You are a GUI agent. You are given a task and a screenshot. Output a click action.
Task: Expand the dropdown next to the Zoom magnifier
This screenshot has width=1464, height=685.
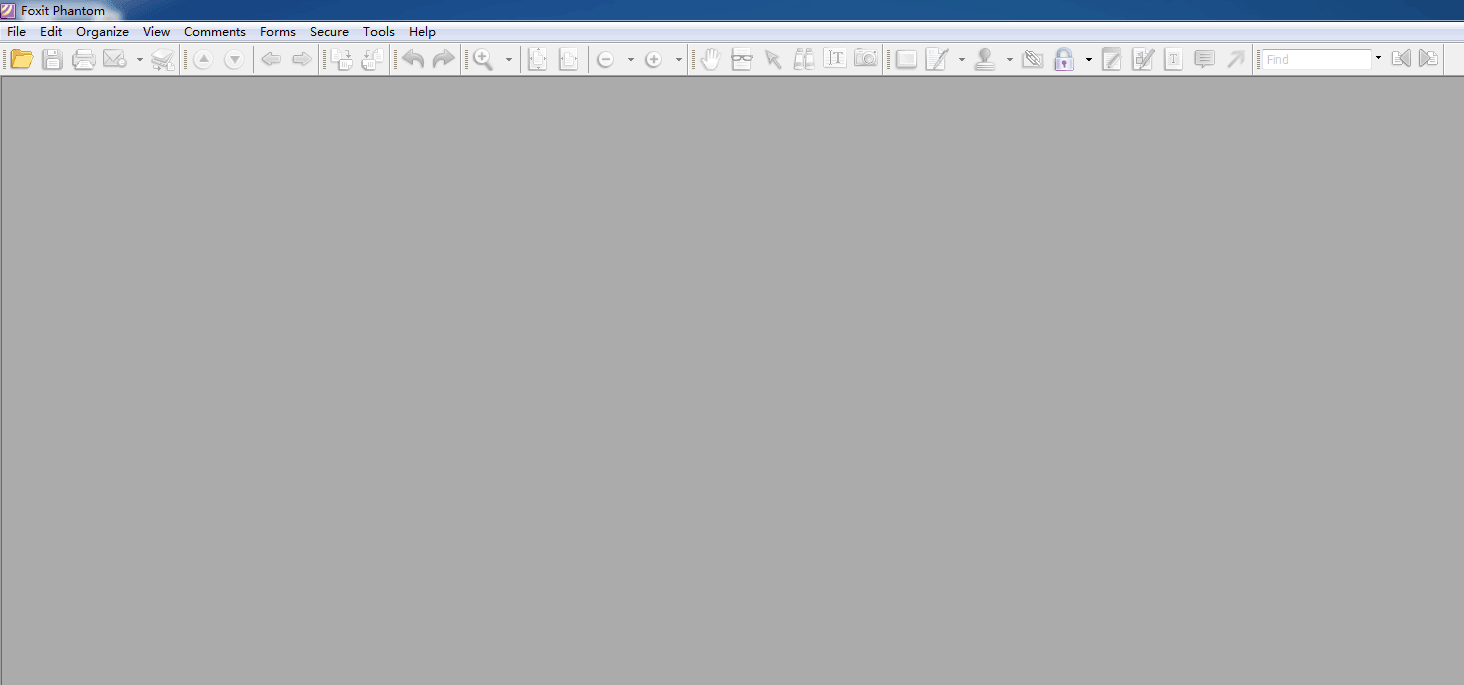click(508, 60)
